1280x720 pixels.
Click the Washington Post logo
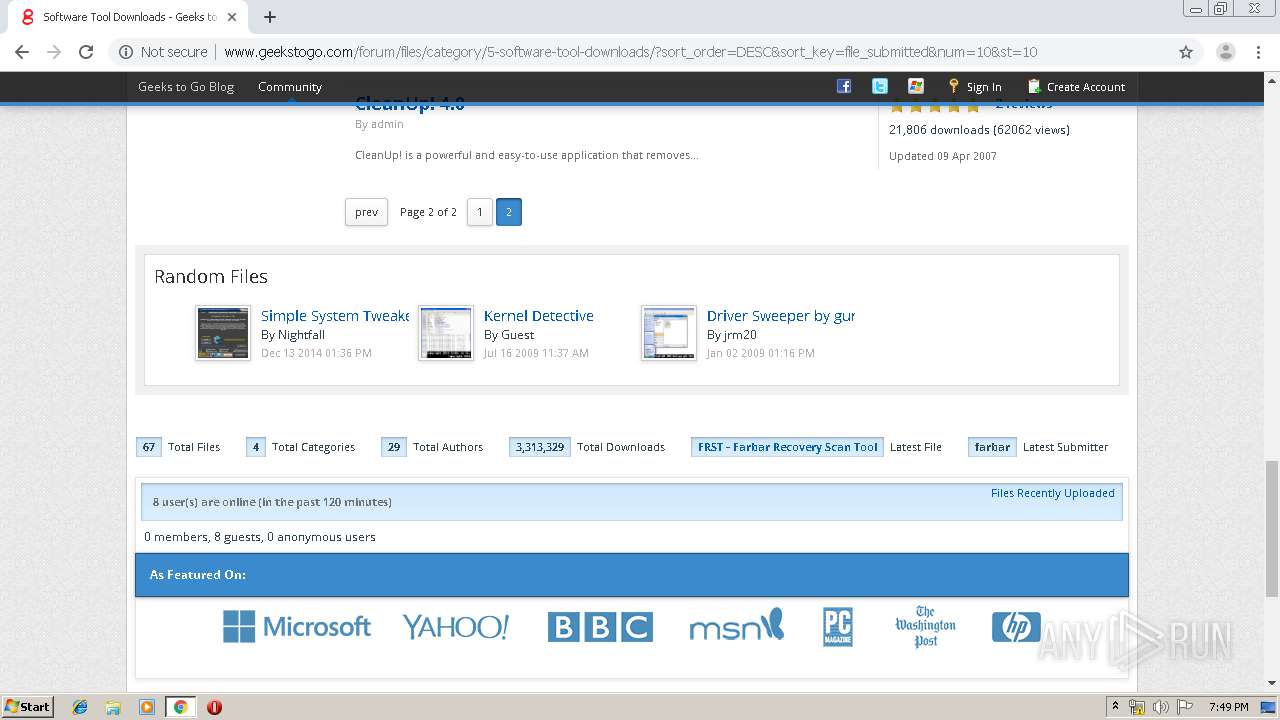(925, 627)
